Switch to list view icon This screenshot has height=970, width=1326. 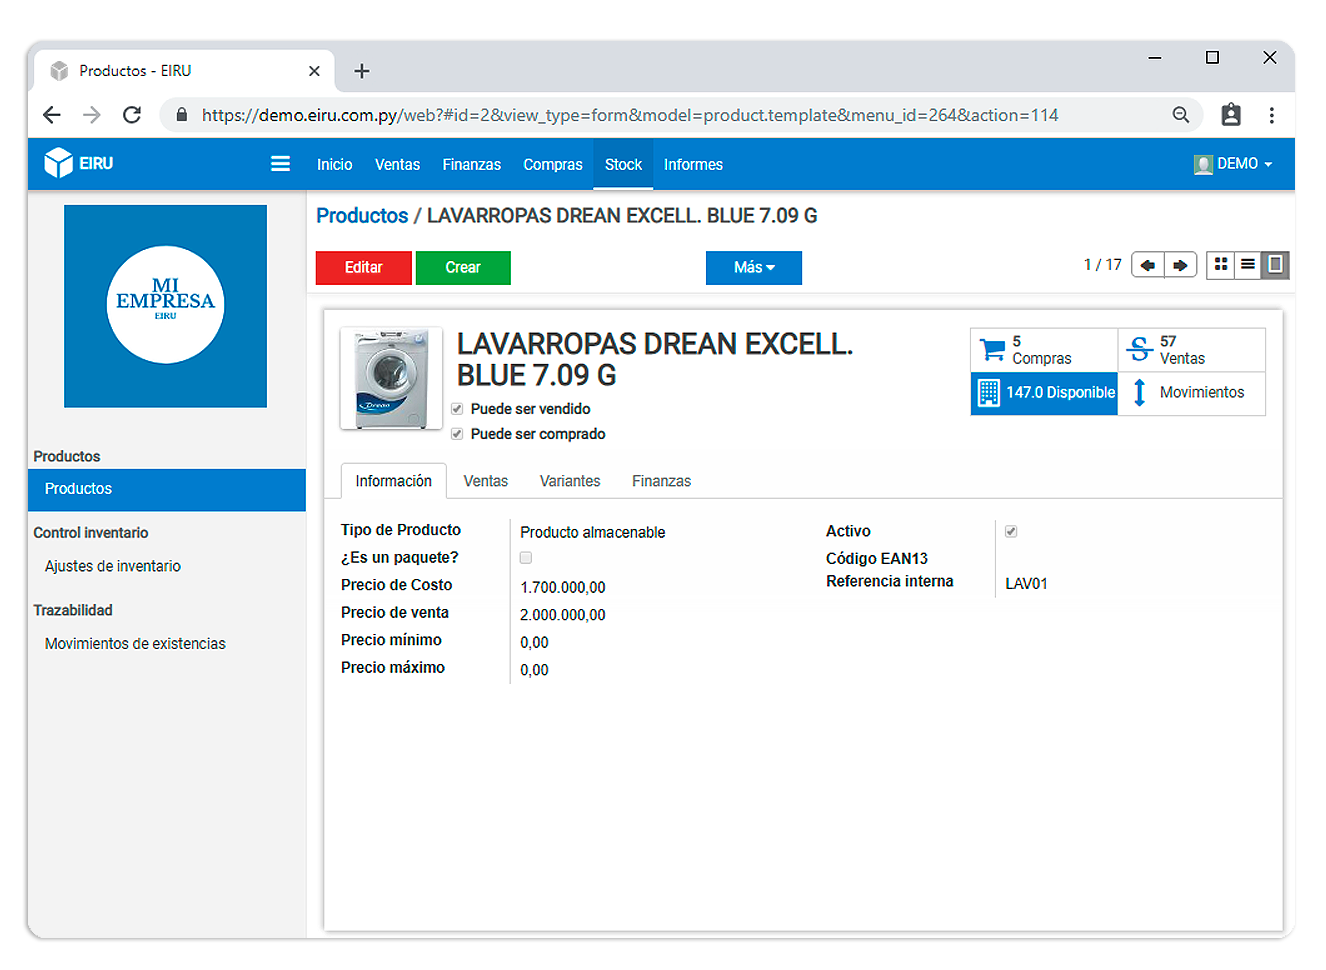coord(1248,264)
